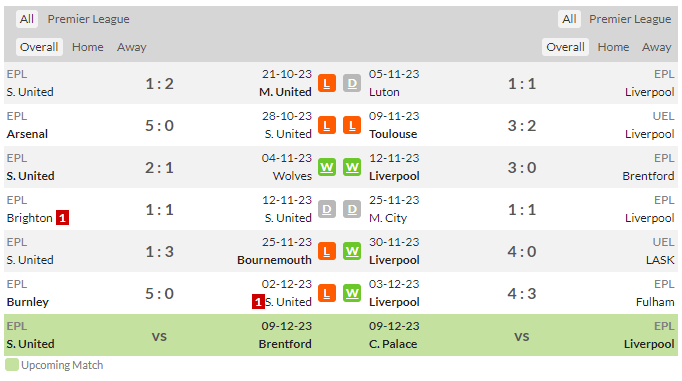Open the Arsenal 5:0 S. United score
The image size is (682, 381).
[159, 126]
